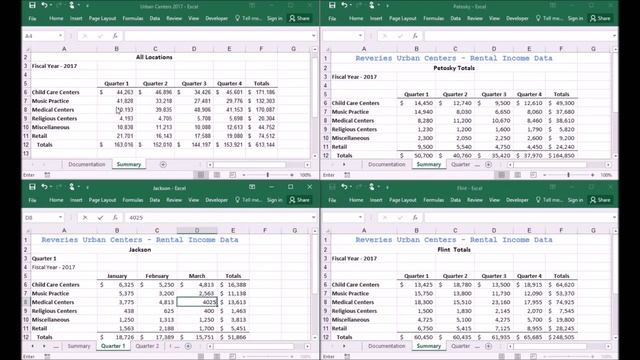640x360 pixels.
Task: Select Documentation sheet tab in Flint window
Action: pyautogui.click(x=387, y=346)
